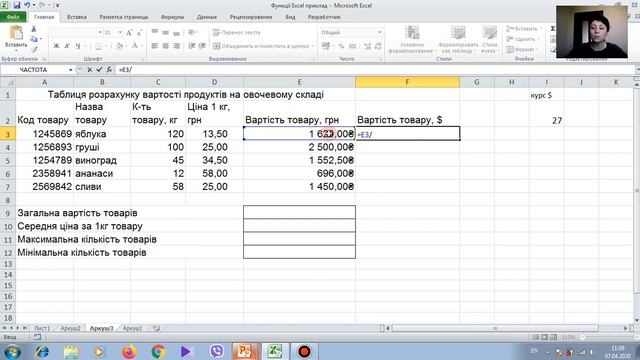This screenshot has height=360, width=640.
Task: Open the Файл (File) tab
Action: (x=13, y=17)
